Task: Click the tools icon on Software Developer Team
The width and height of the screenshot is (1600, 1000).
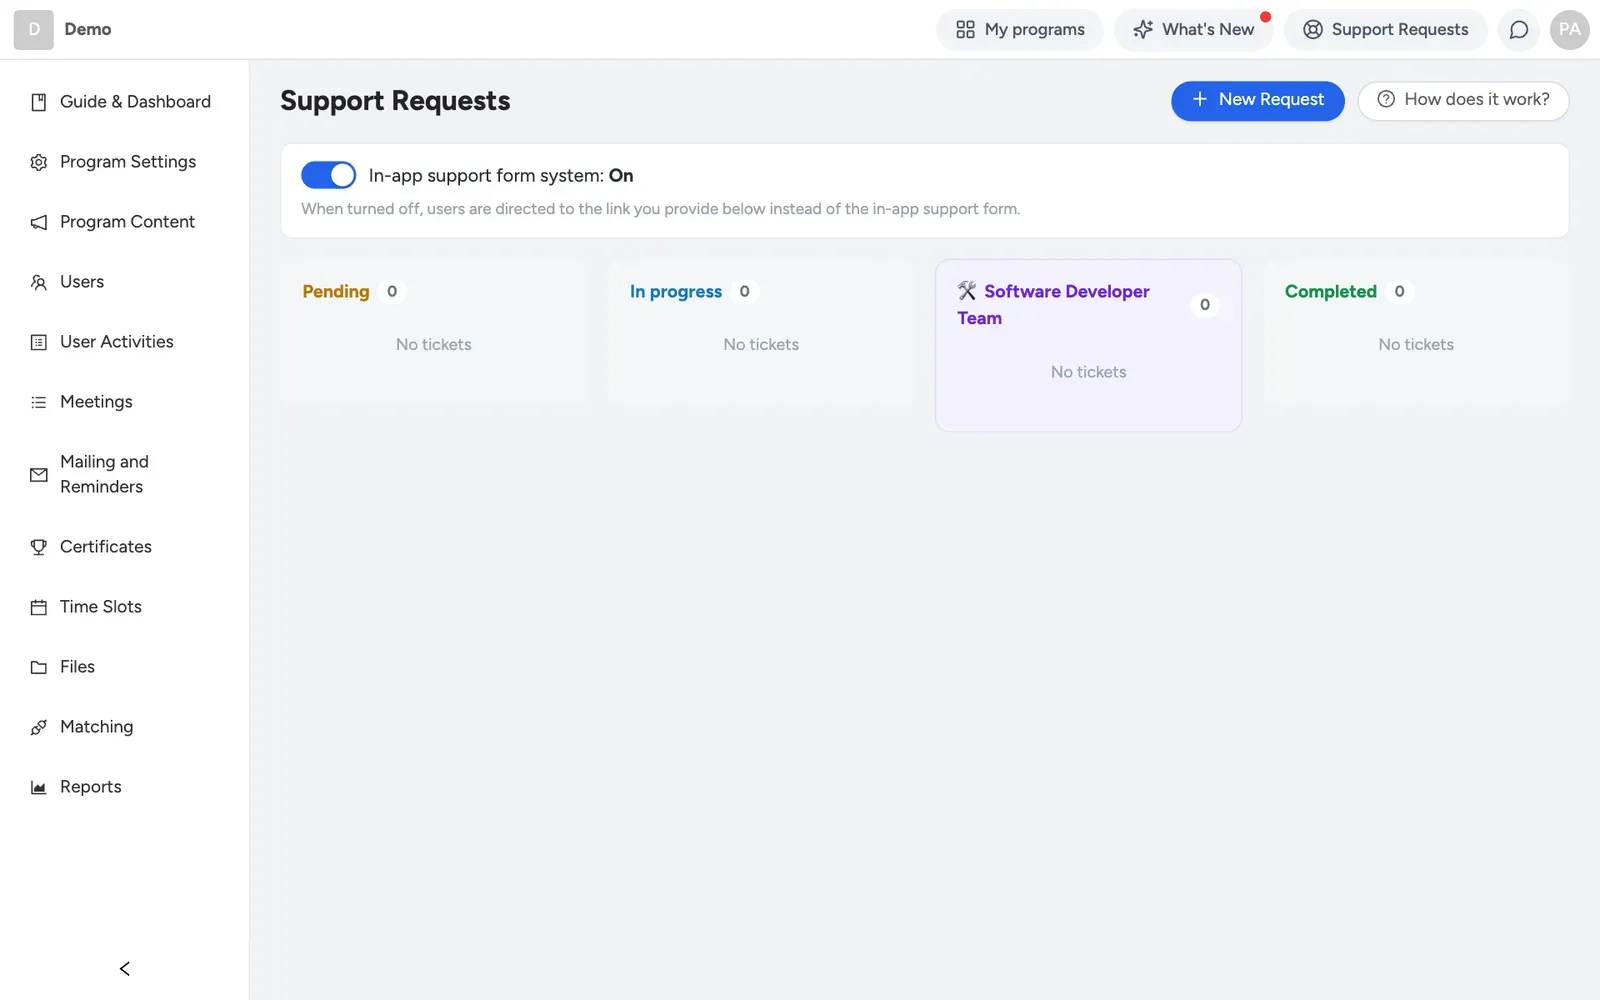Action: (x=967, y=291)
